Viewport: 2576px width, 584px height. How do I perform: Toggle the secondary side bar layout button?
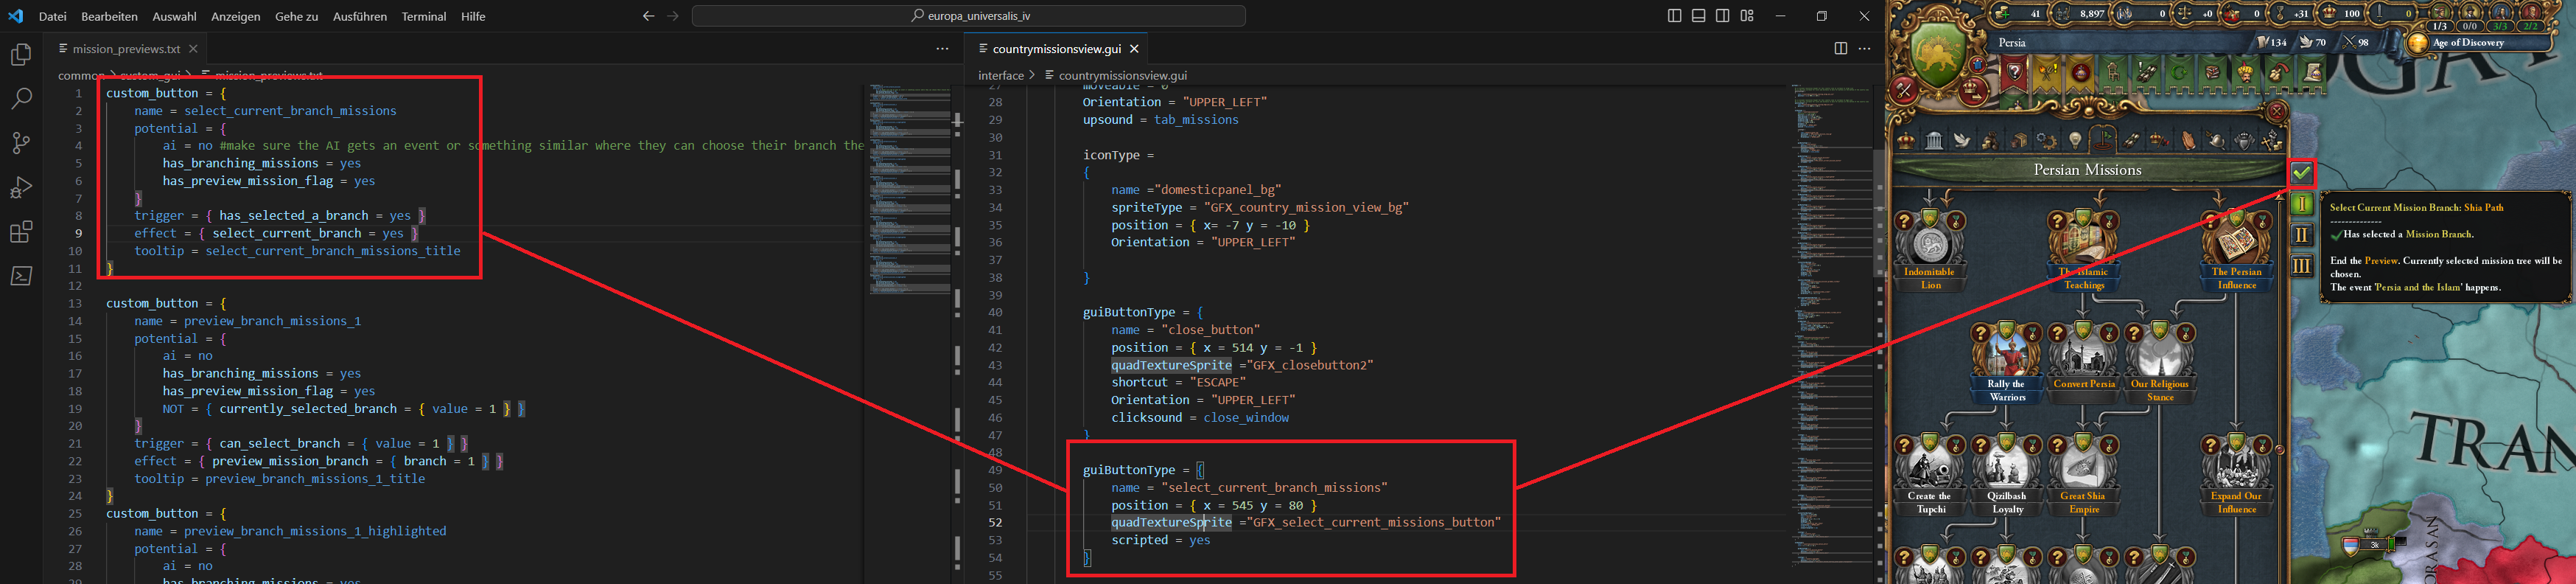(1723, 16)
